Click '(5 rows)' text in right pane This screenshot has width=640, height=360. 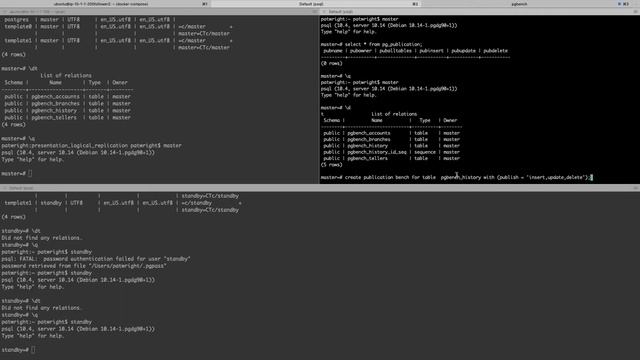[x=331, y=165]
